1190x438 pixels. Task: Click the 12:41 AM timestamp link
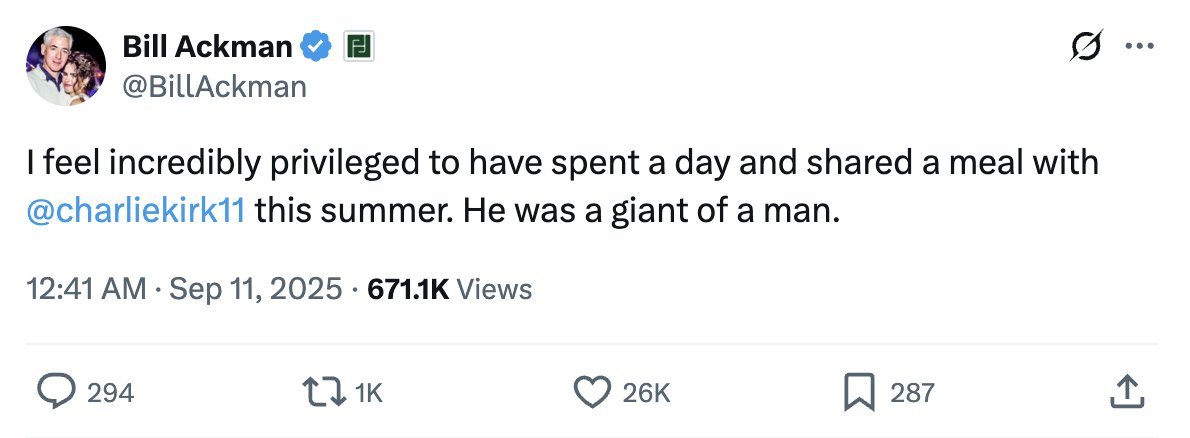88,290
